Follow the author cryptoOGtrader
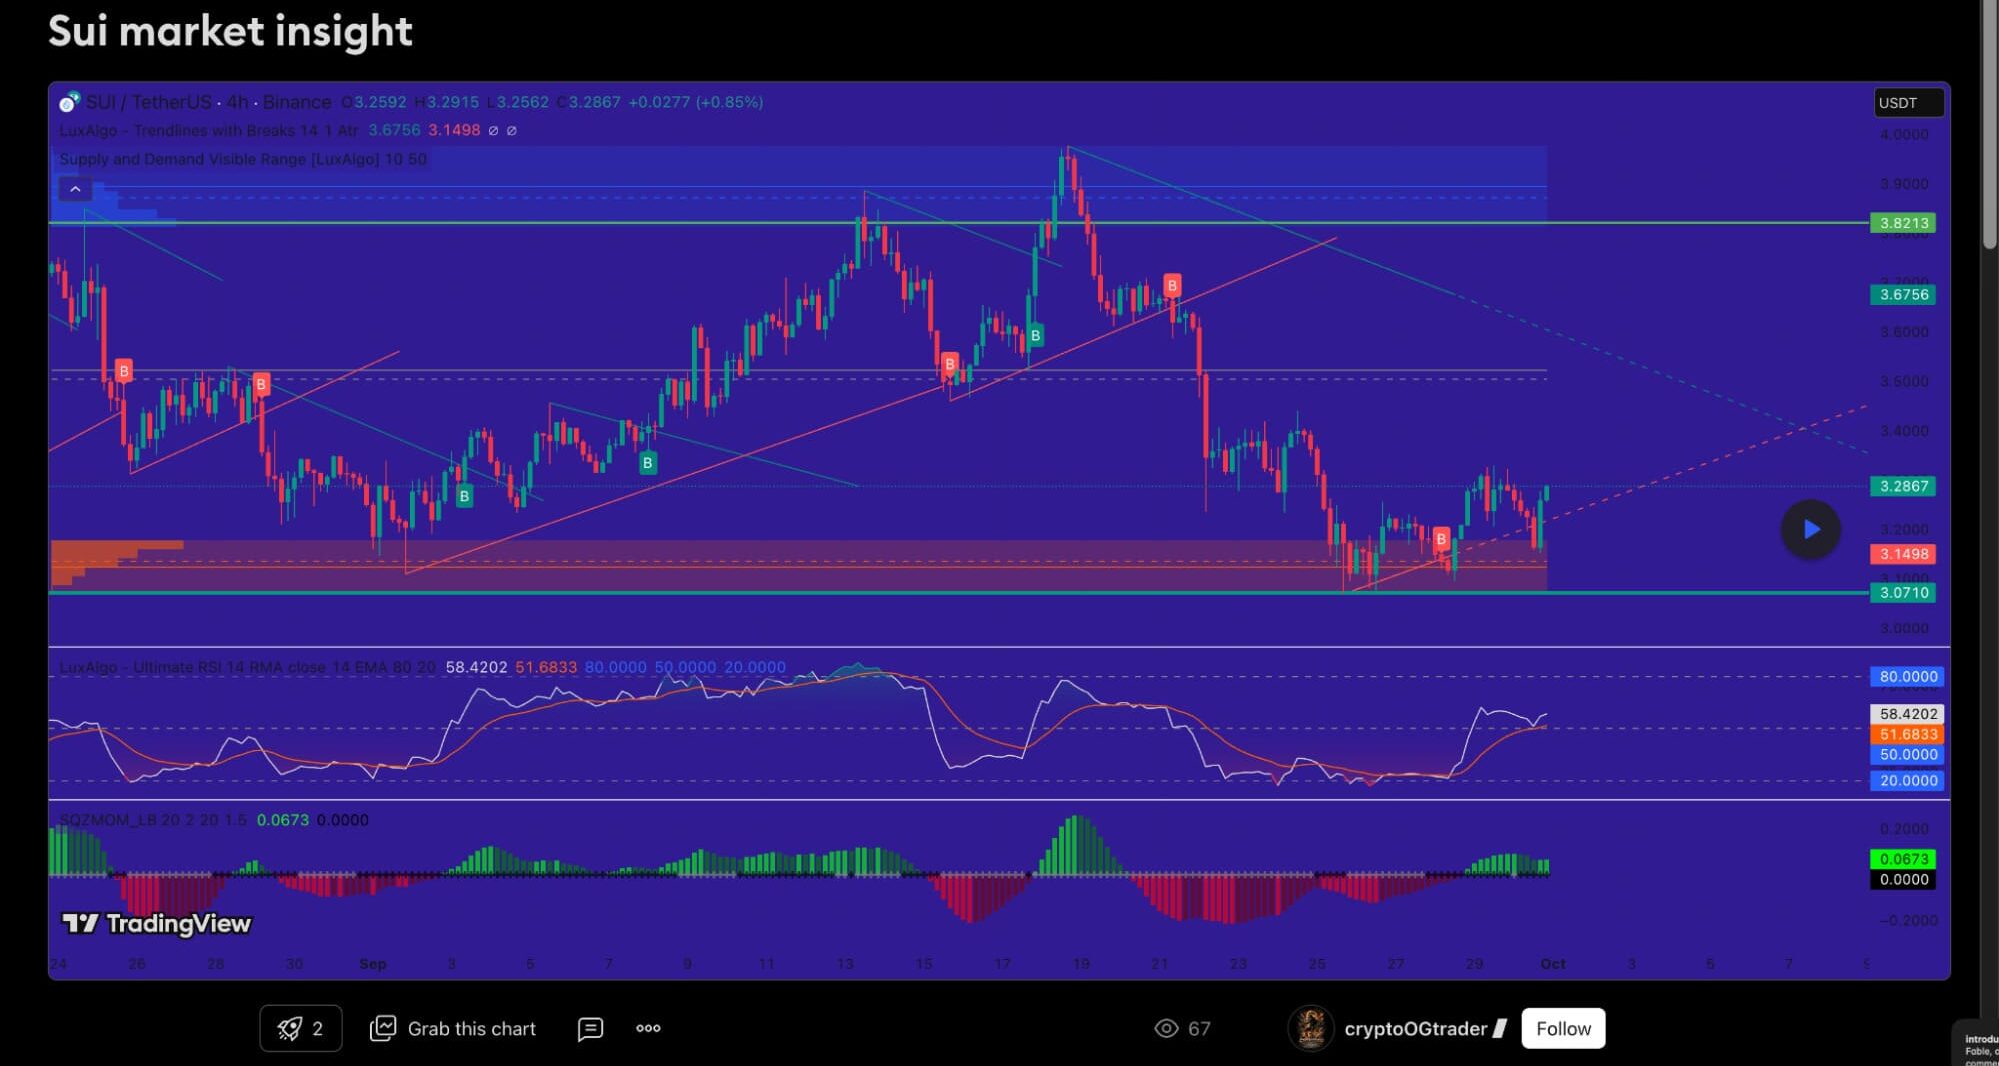The width and height of the screenshot is (1999, 1066). coord(1562,1028)
